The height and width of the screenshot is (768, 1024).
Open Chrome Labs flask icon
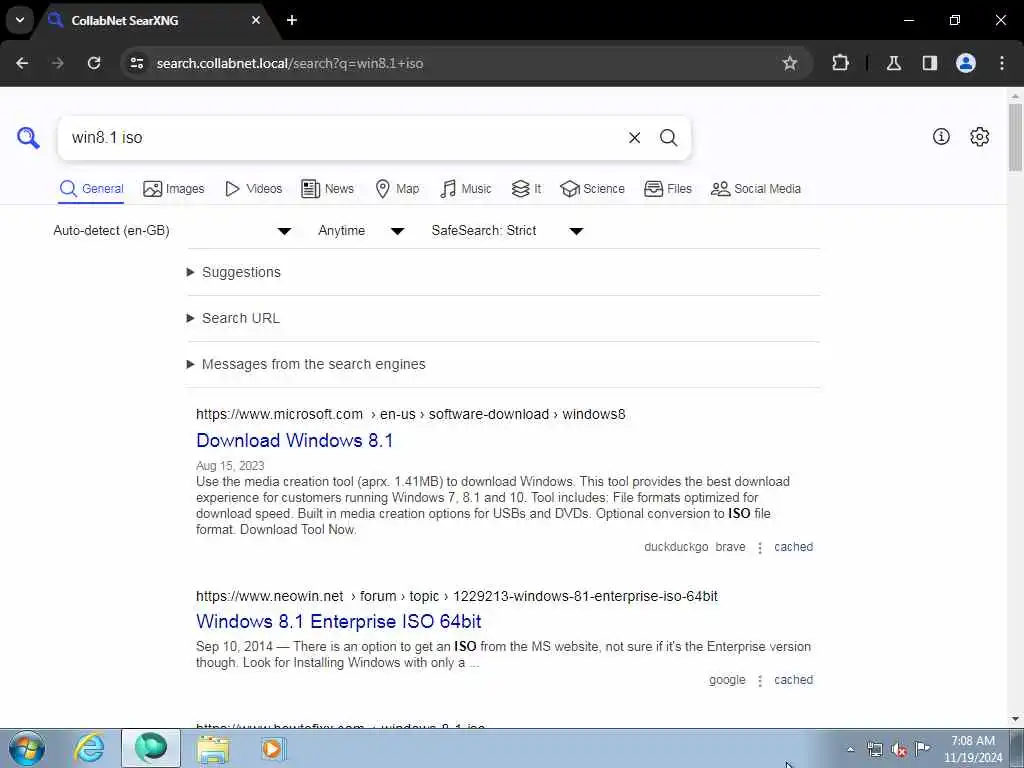pyautogui.click(x=894, y=63)
